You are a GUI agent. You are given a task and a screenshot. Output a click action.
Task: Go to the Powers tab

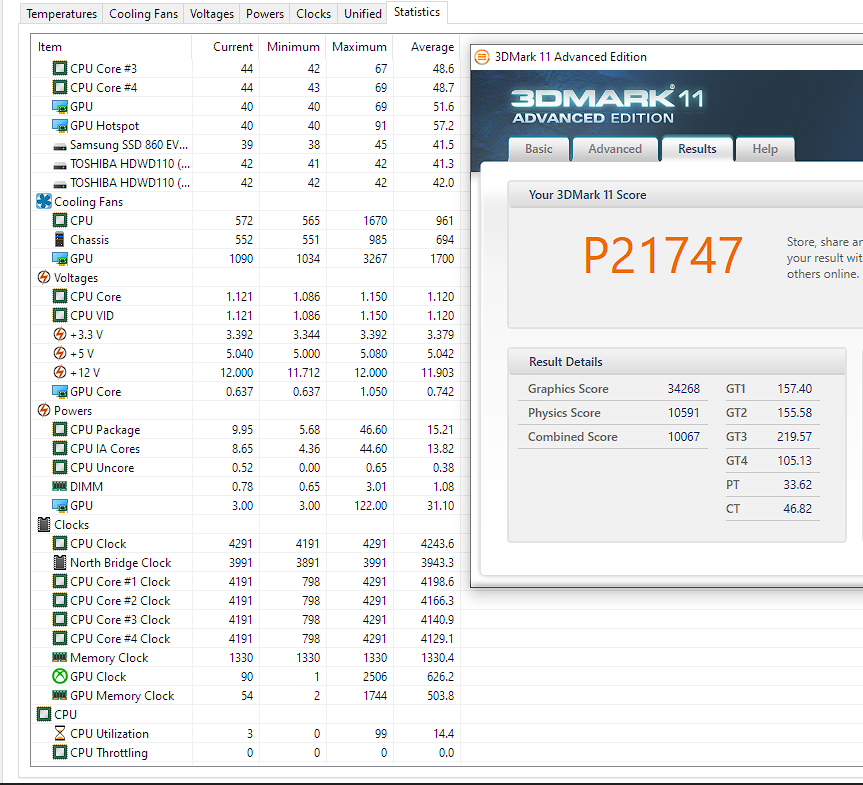click(x=265, y=14)
